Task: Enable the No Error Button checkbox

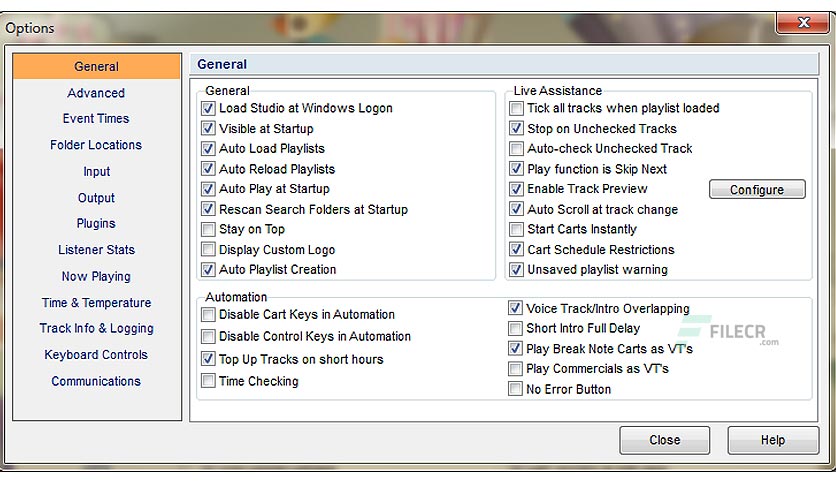Action: (x=516, y=390)
